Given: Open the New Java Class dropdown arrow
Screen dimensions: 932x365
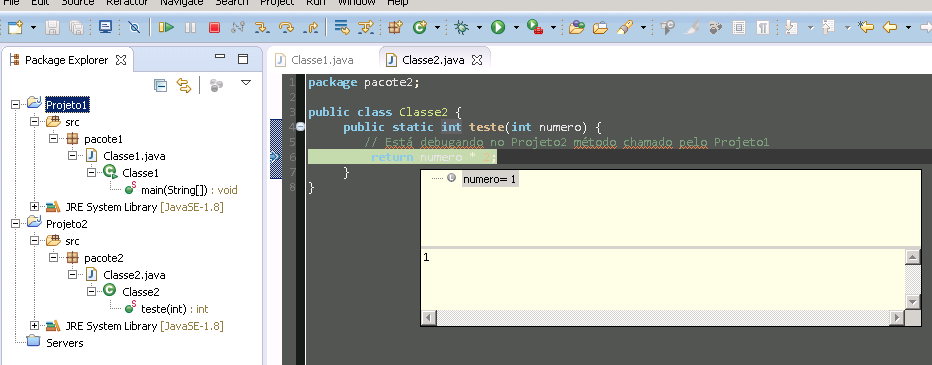Looking at the screenshot, I should click(437, 27).
